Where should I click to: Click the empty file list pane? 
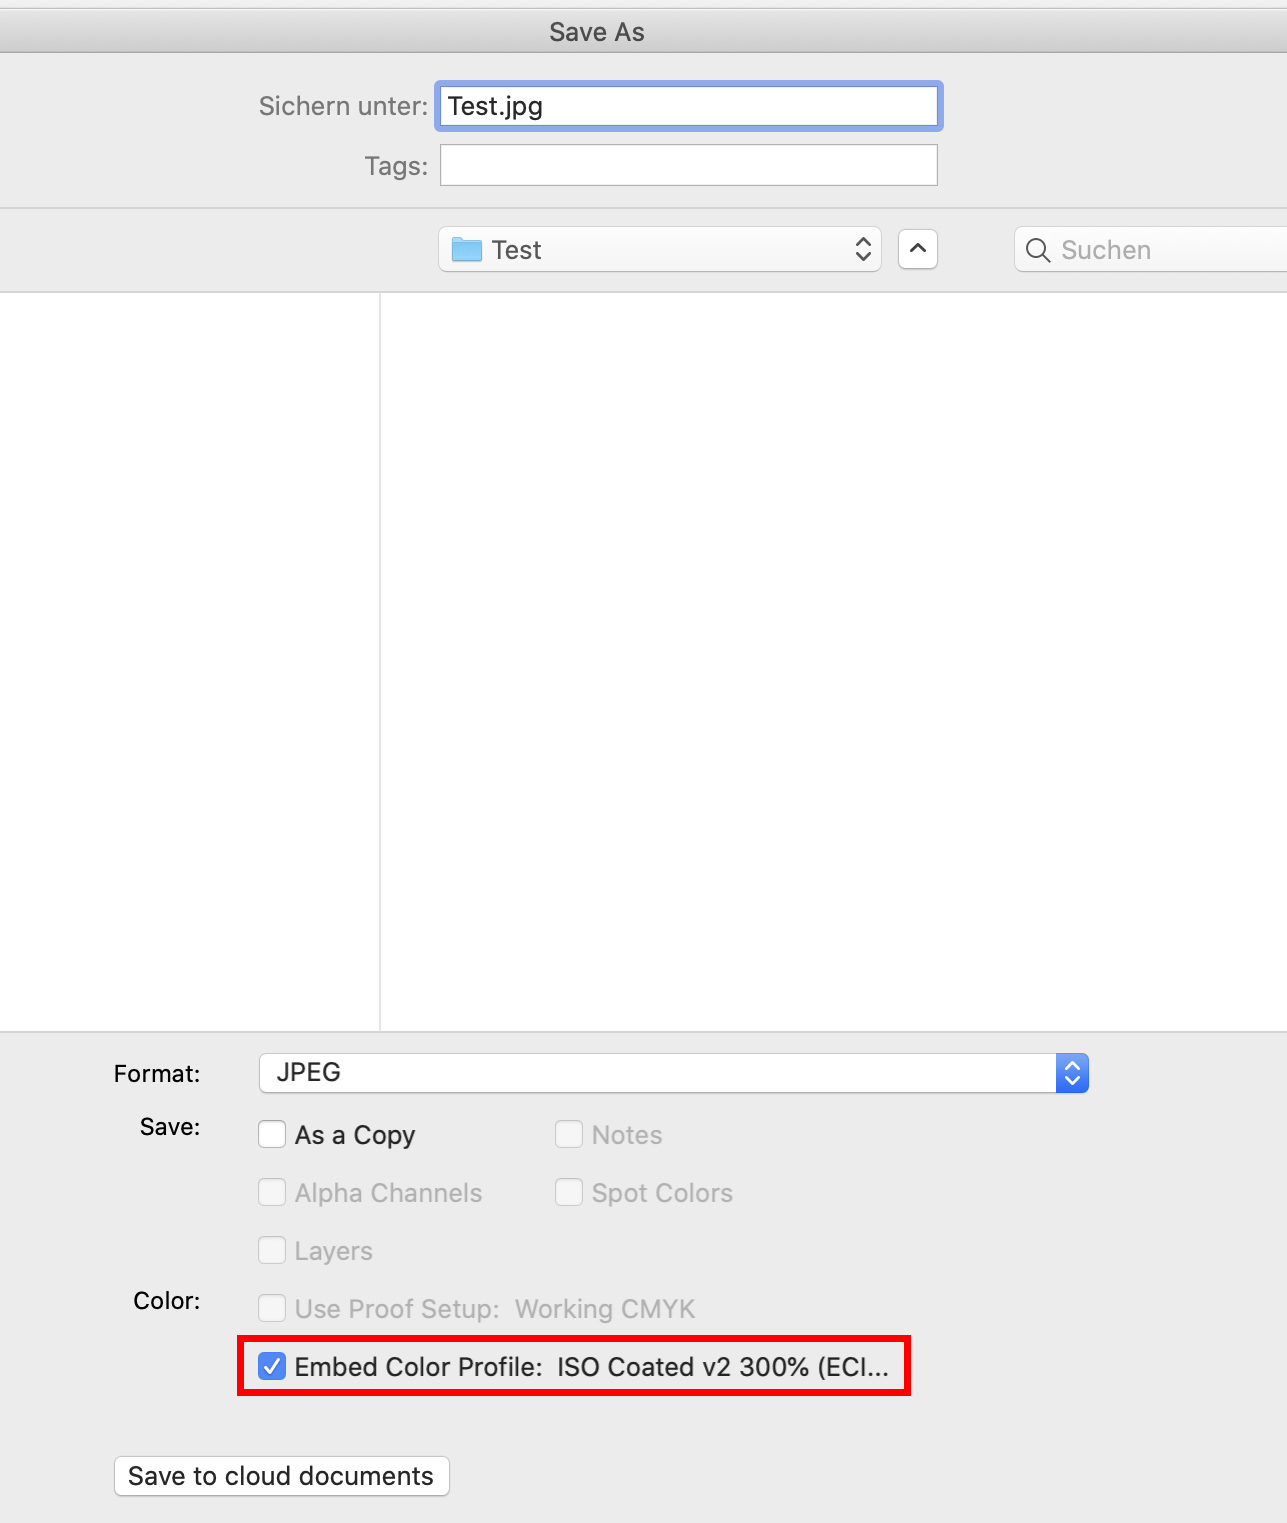click(x=832, y=660)
